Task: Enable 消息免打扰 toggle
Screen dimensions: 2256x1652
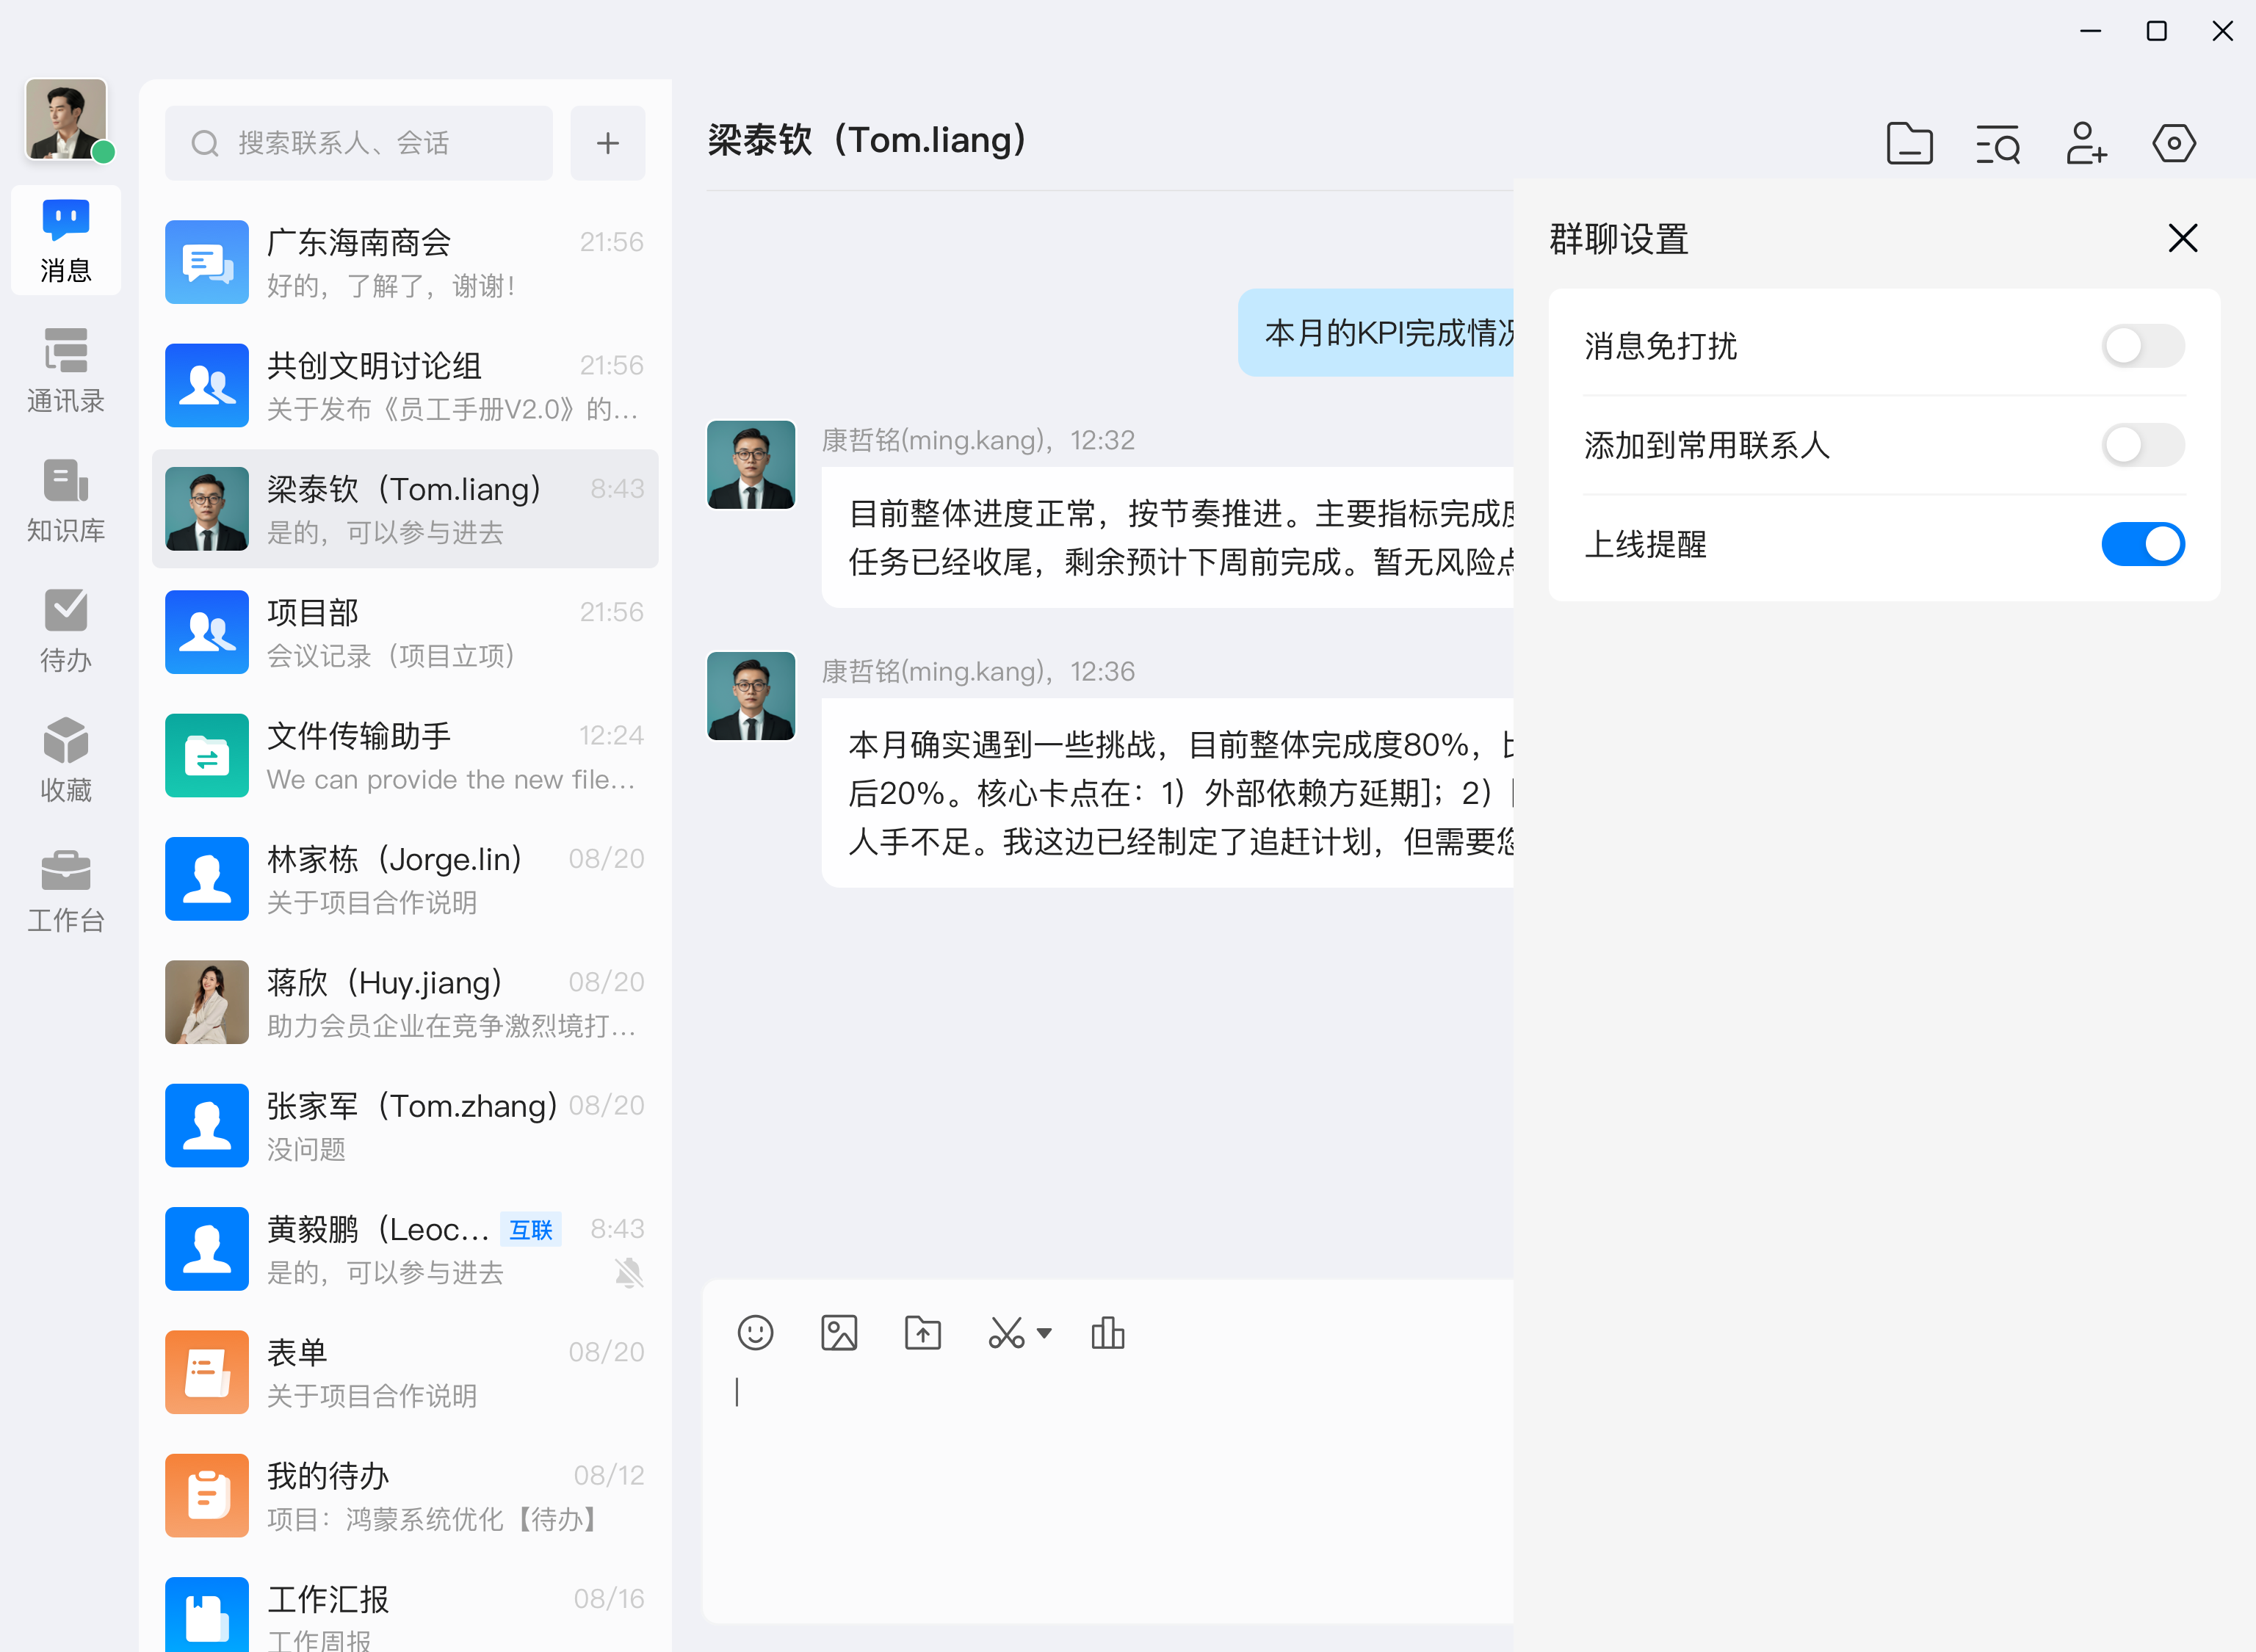Action: [2142, 346]
